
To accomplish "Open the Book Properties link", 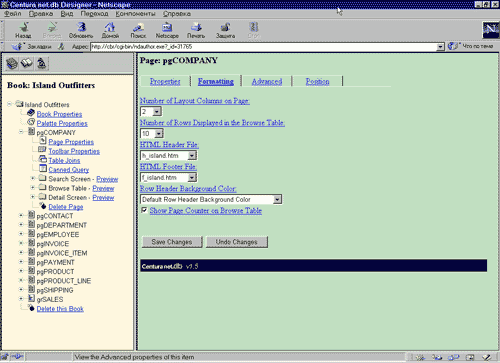I will (59, 114).
